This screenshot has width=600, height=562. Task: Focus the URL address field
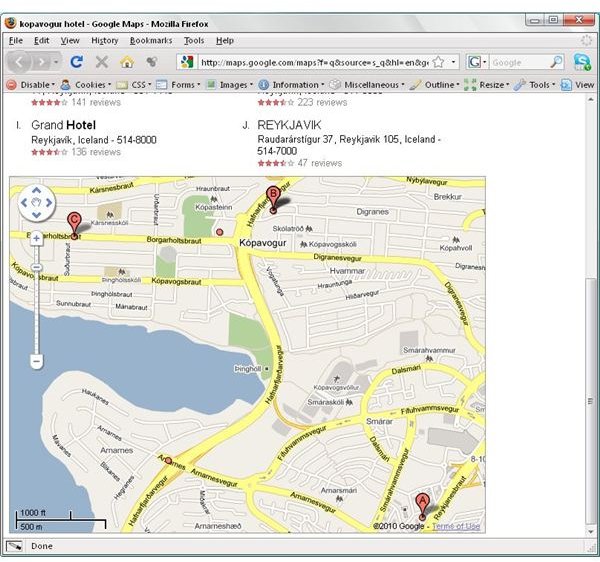[x=315, y=62]
